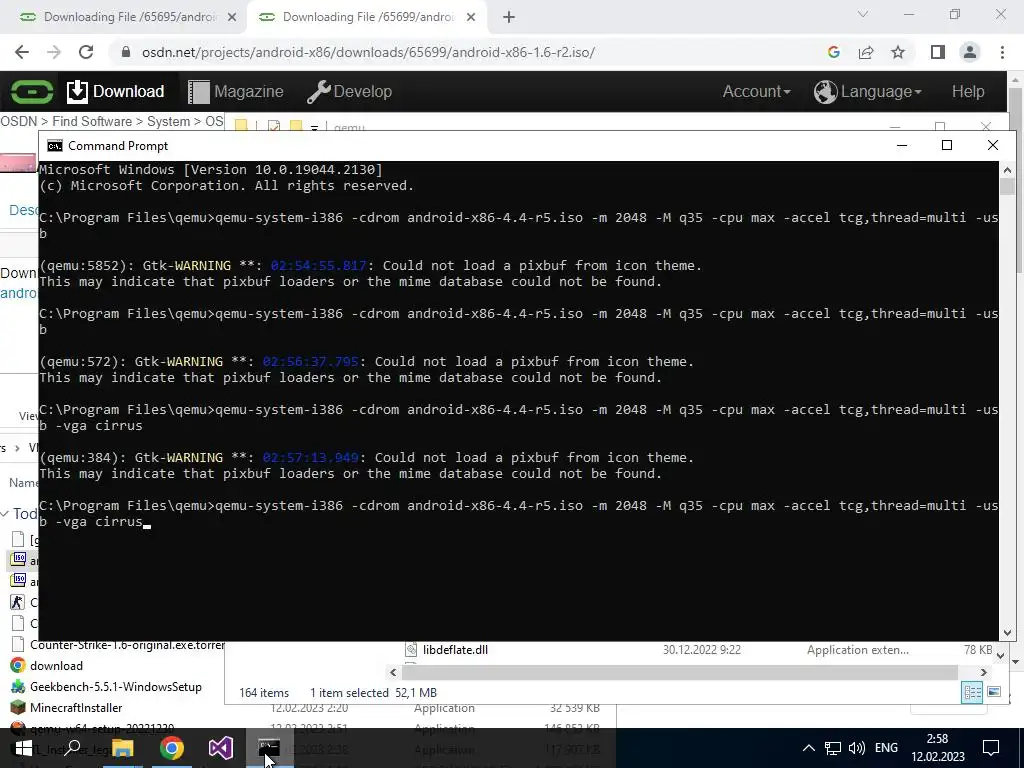Bookmark this page with the star
1024x768 pixels.
point(898,52)
